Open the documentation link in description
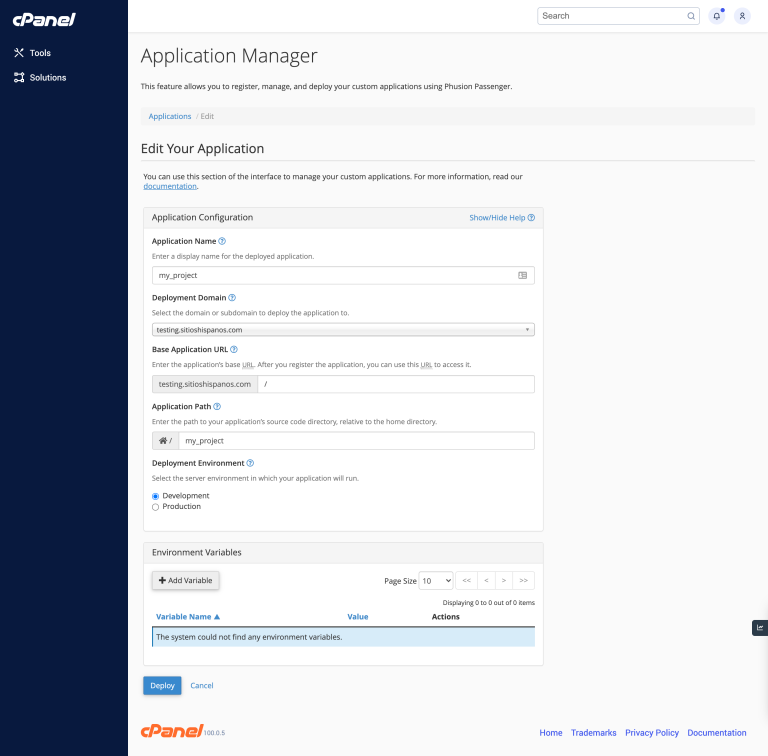Image resolution: width=768 pixels, height=756 pixels. pyautogui.click(x=170, y=186)
